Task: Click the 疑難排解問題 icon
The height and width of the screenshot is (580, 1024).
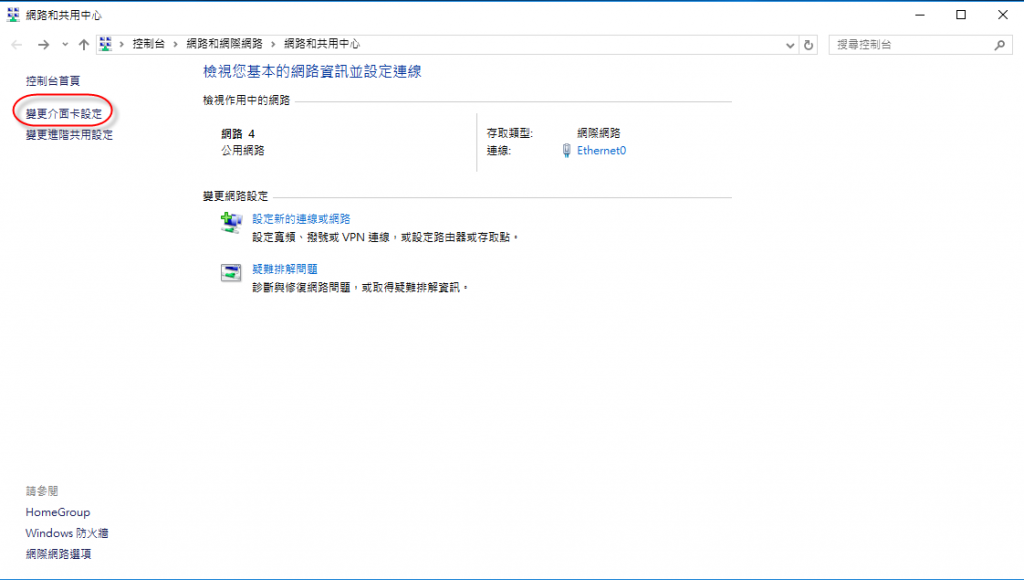Action: pos(231,274)
